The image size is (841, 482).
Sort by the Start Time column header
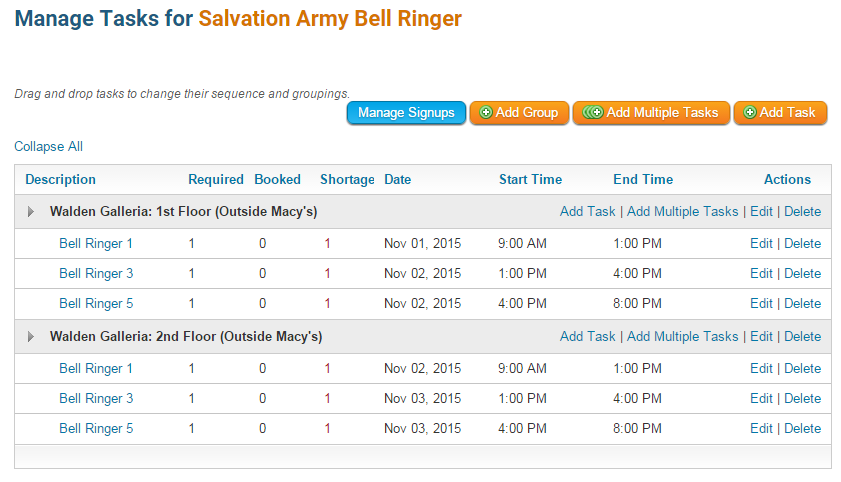pos(530,180)
